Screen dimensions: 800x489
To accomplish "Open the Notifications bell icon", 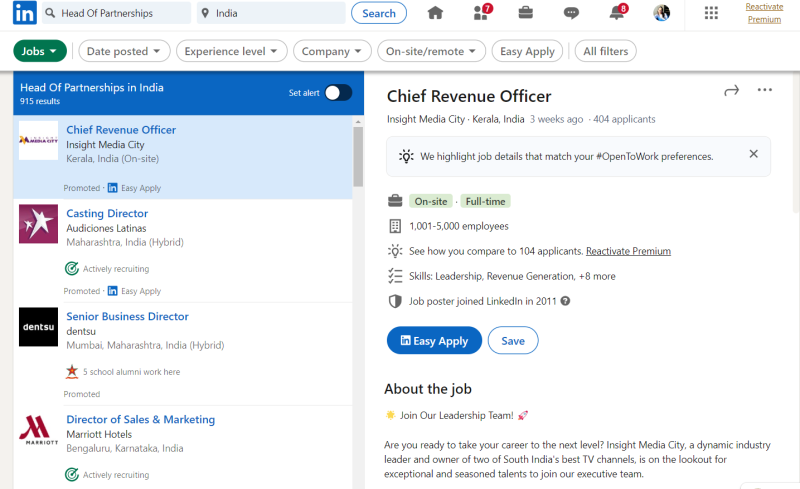I will (x=618, y=12).
